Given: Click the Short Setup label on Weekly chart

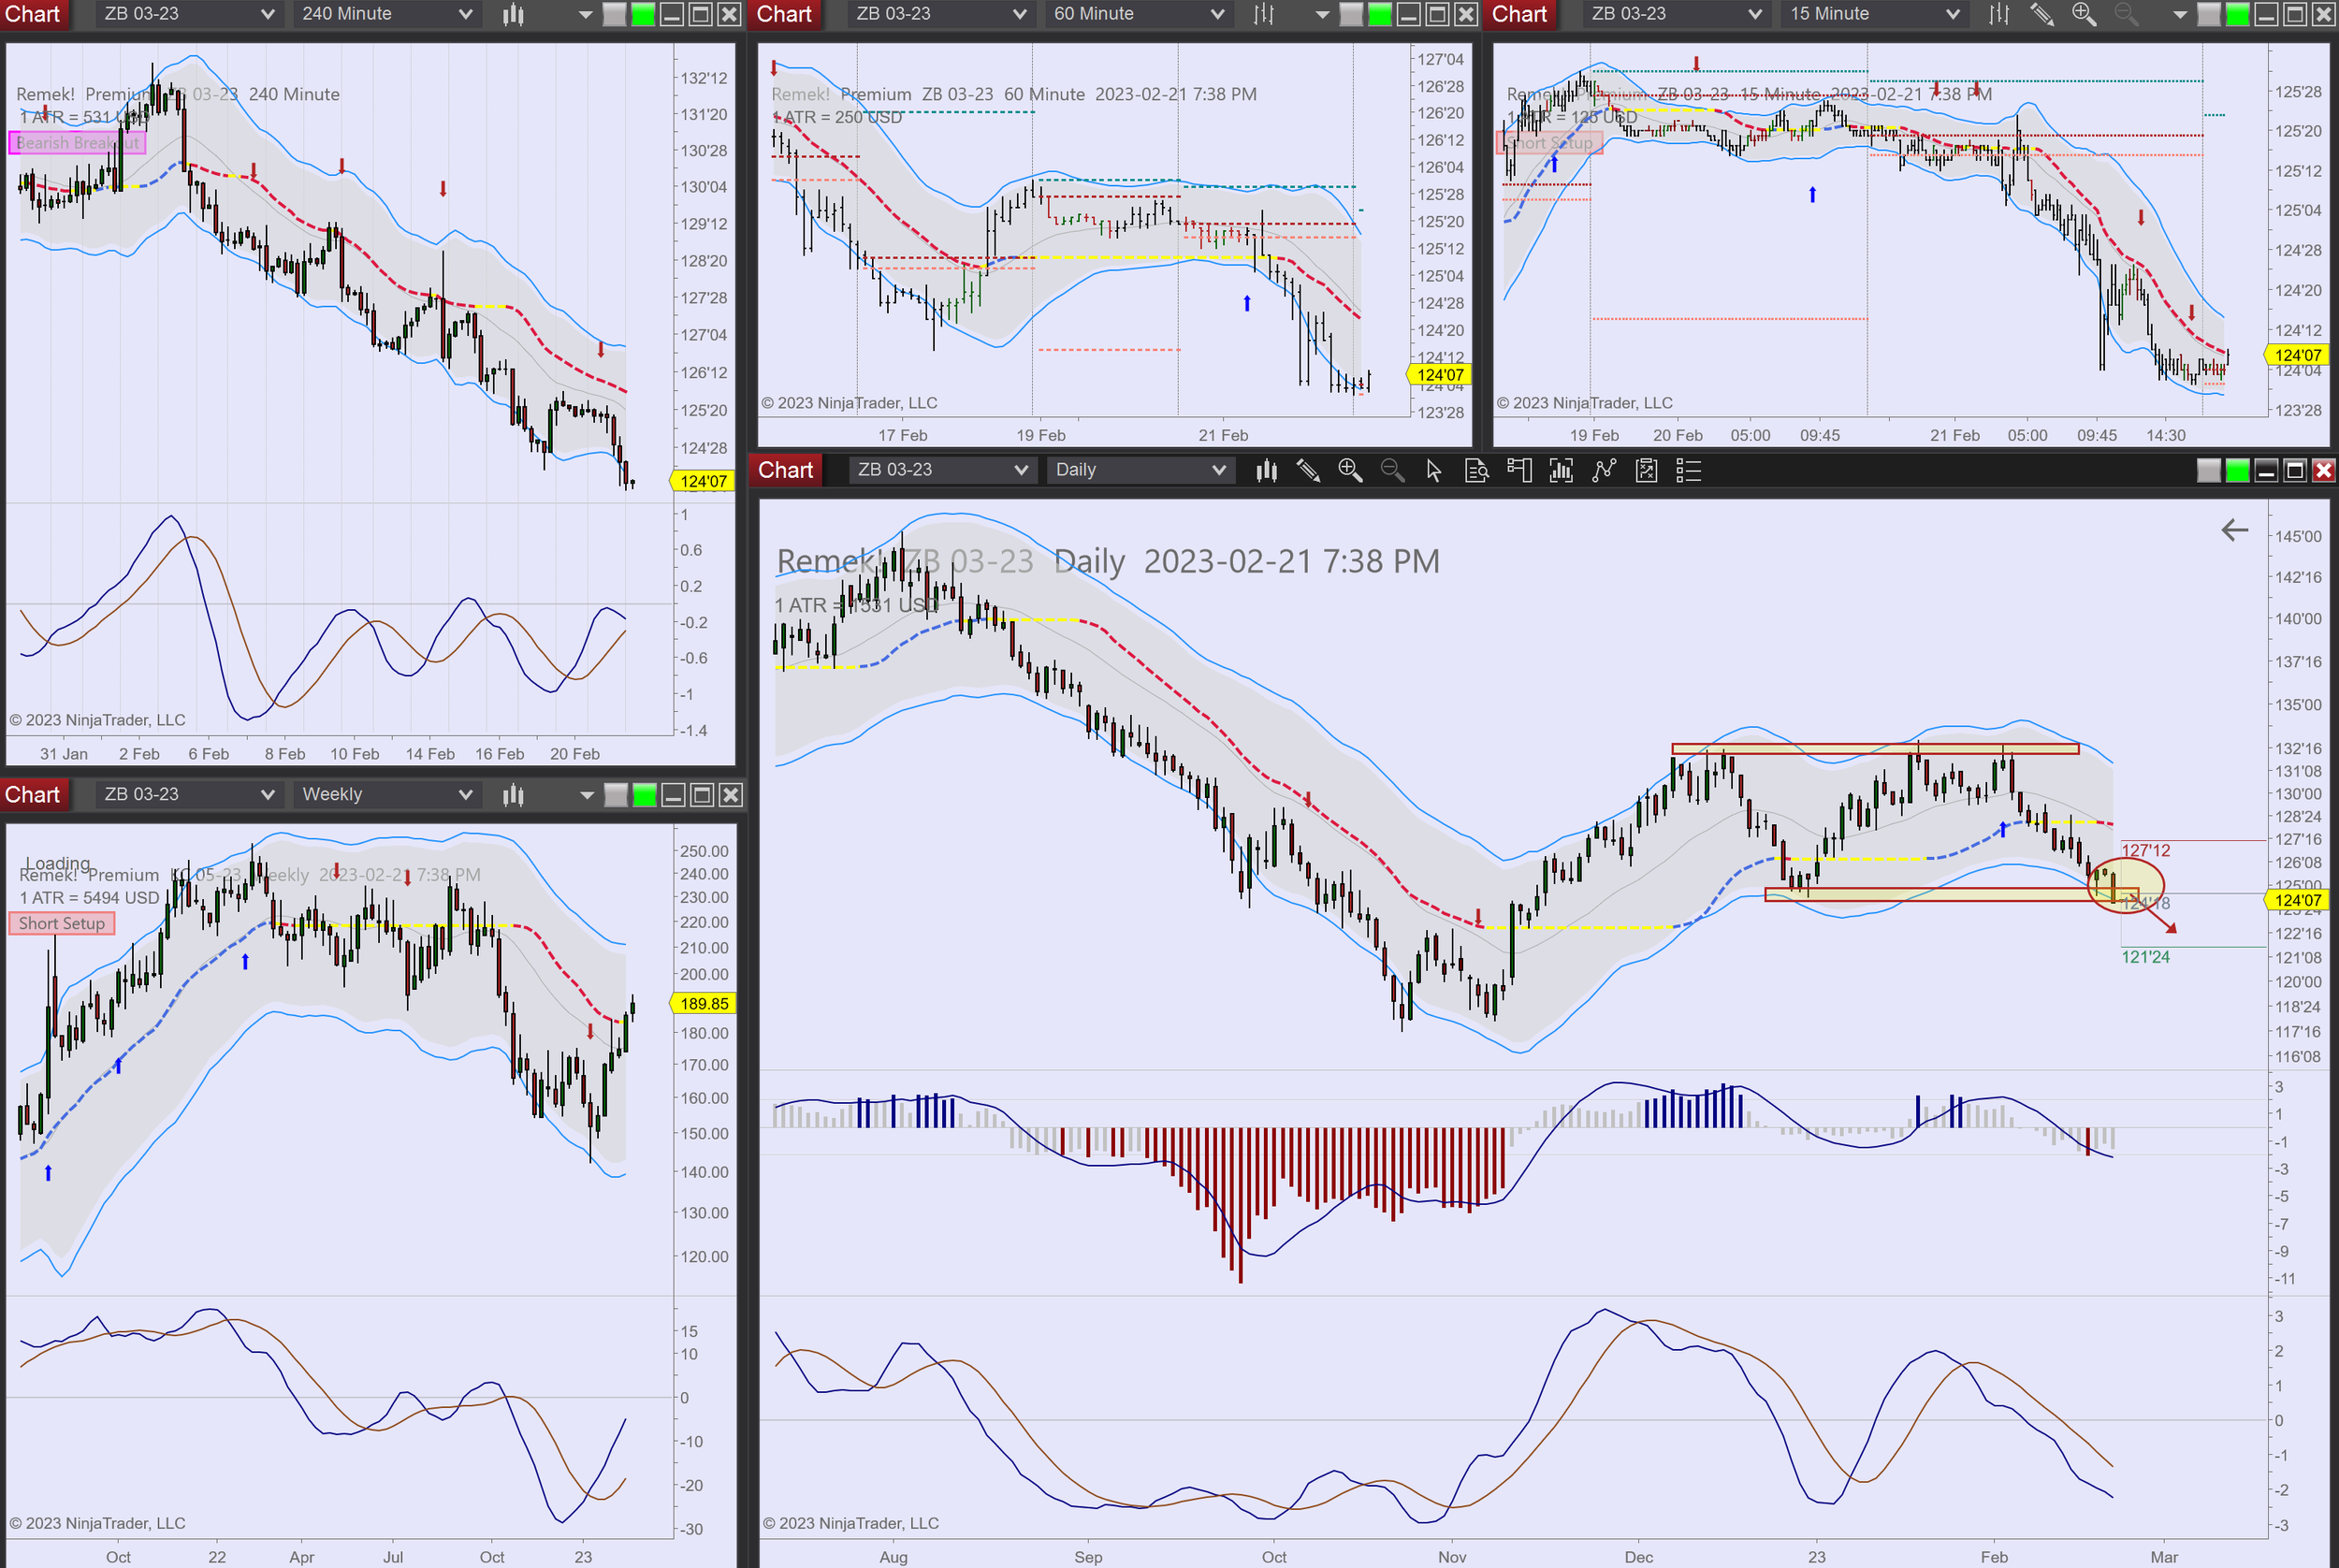Looking at the screenshot, I should click(x=61, y=923).
